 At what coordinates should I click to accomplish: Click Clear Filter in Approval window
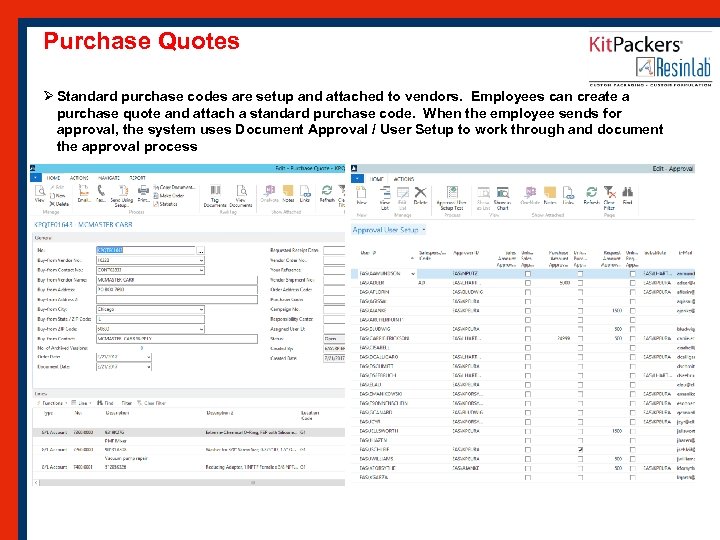[609, 197]
